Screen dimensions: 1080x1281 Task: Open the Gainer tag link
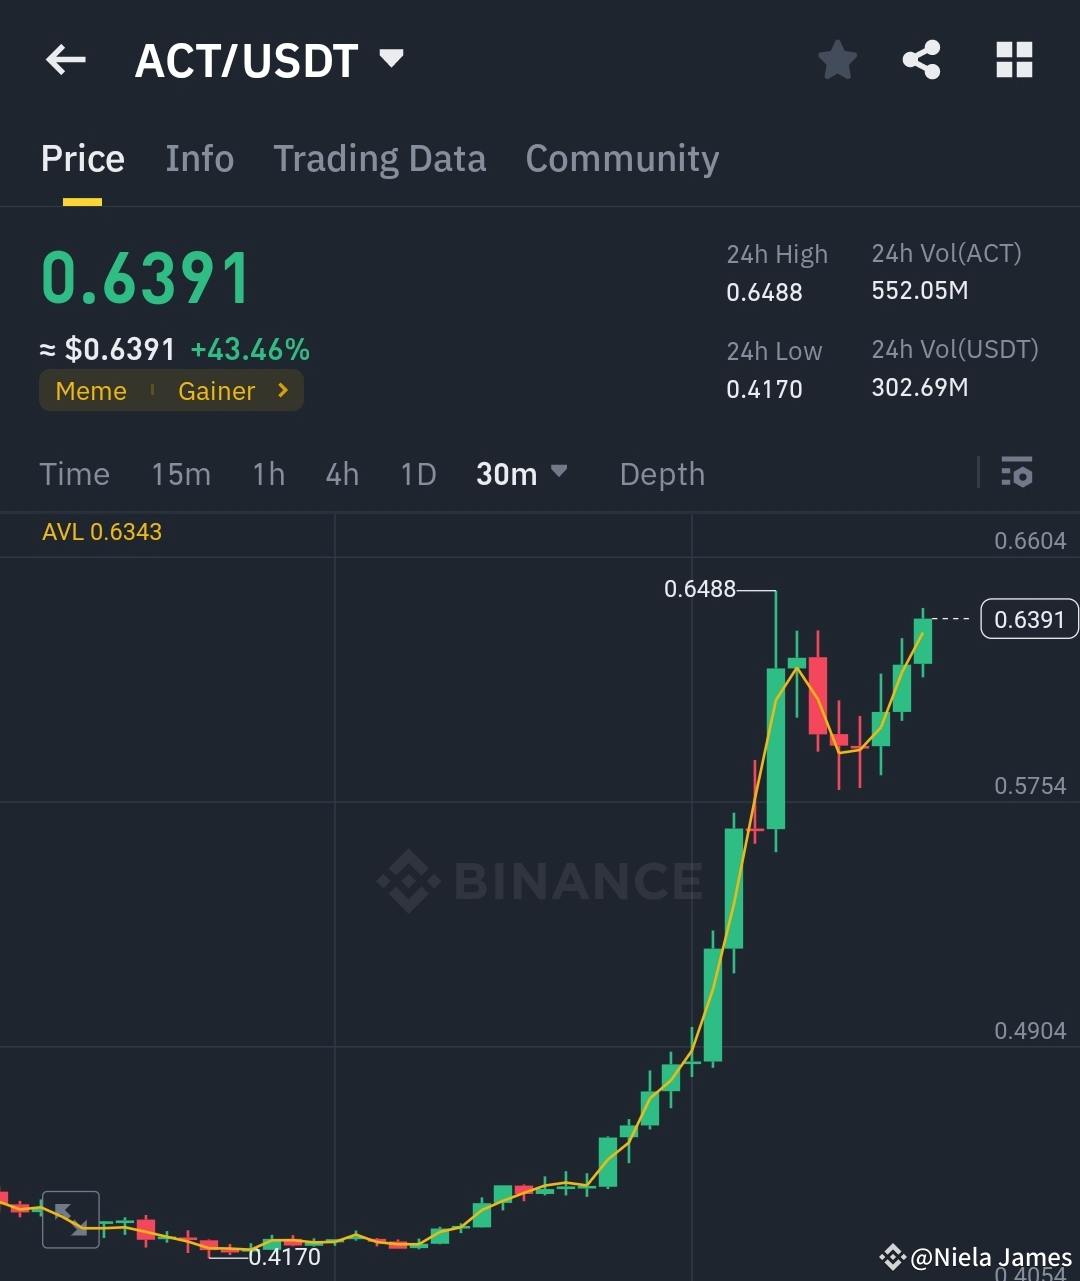[216, 391]
